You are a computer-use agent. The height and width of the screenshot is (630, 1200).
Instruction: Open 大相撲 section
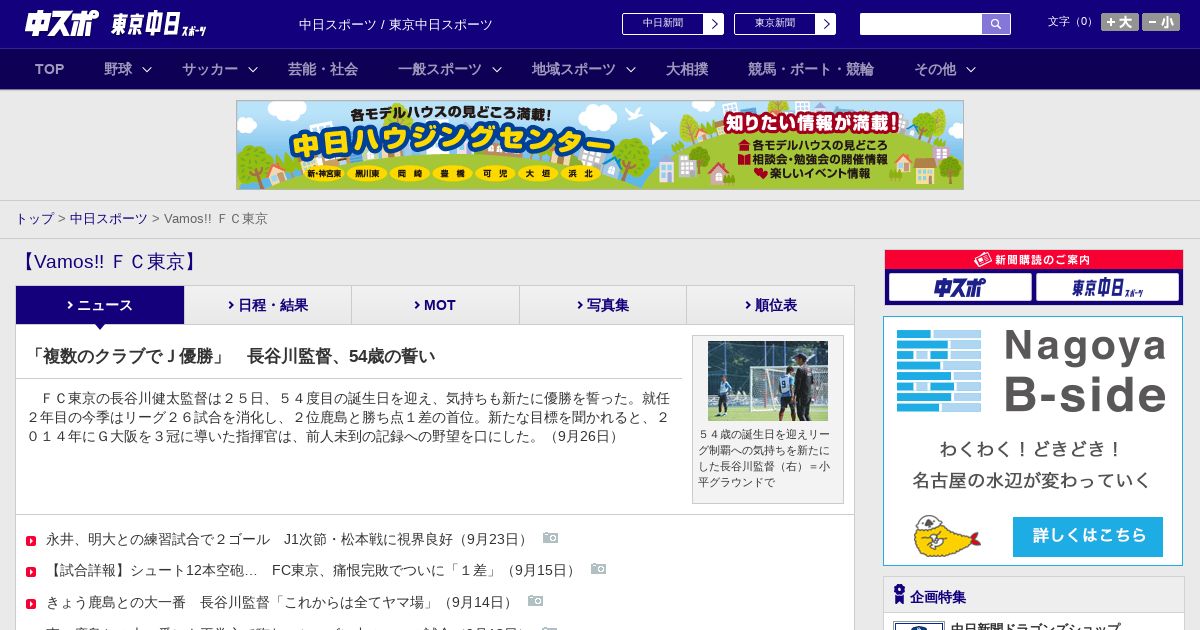pyautogui.click(x=687, y=69)
